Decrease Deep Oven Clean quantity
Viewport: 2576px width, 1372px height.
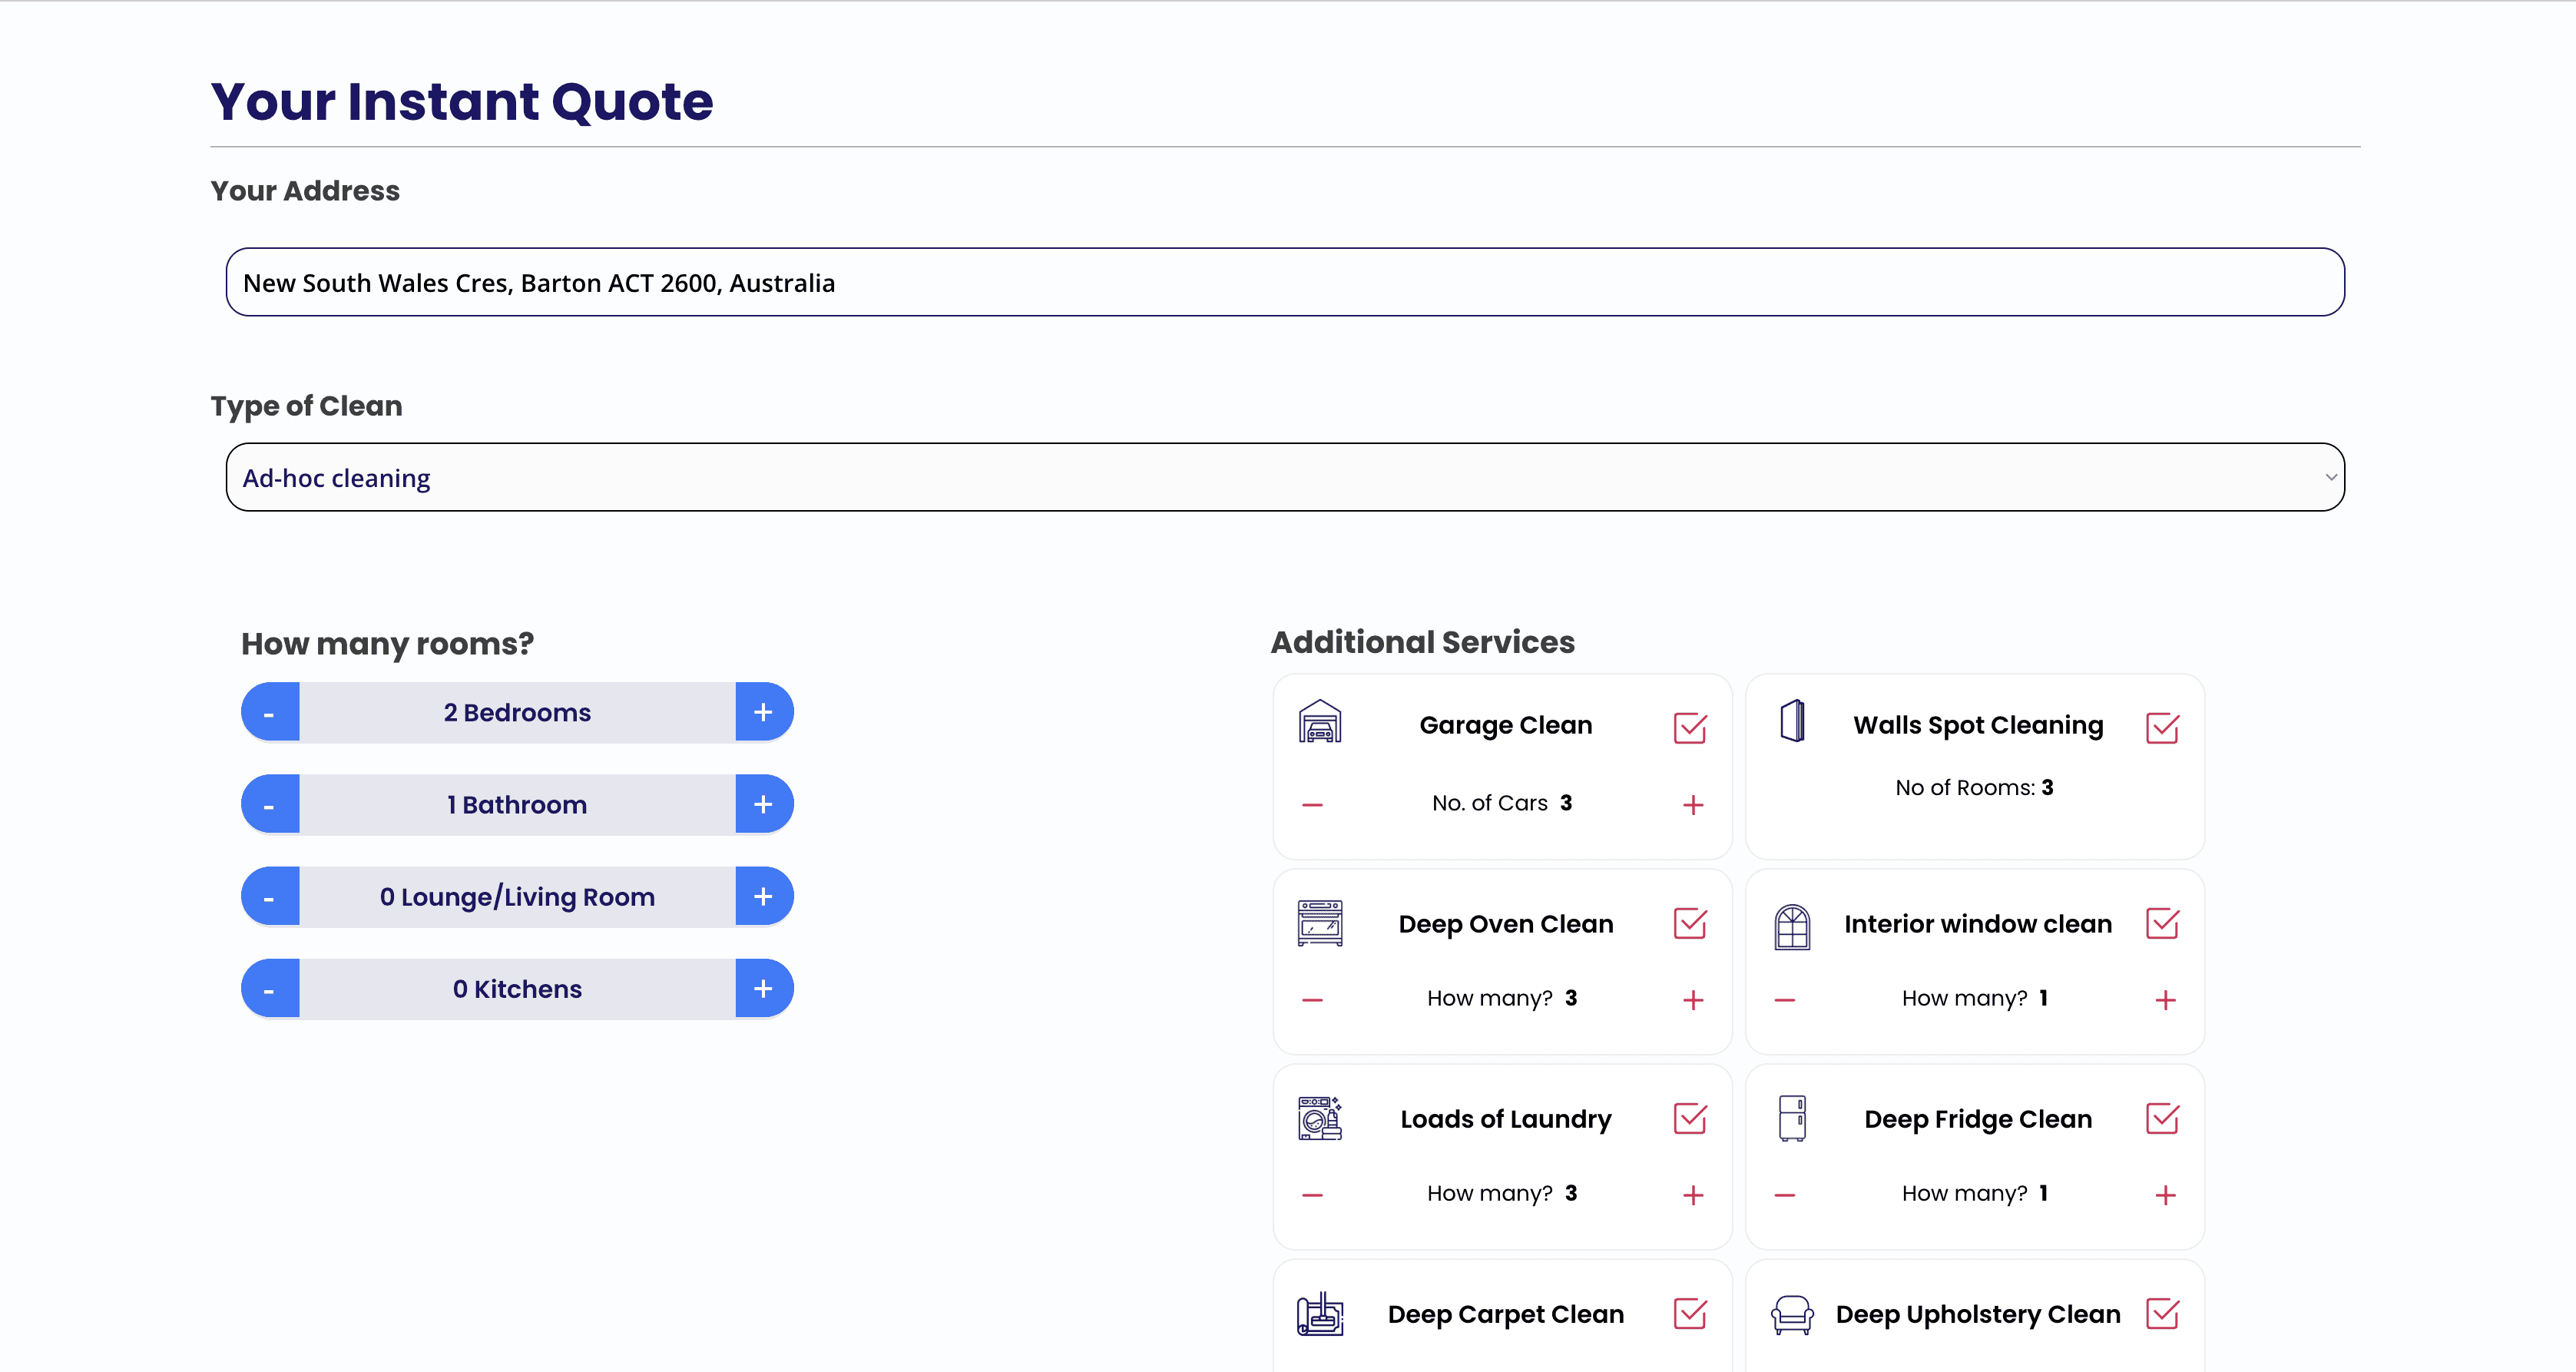point(1312,999)
